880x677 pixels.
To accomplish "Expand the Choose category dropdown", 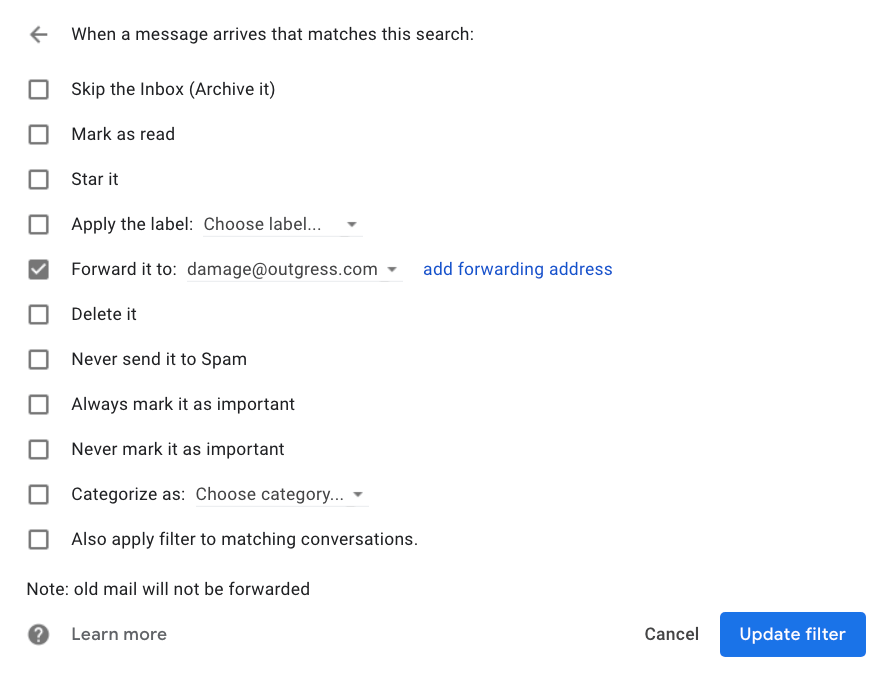I will [282, 495].
